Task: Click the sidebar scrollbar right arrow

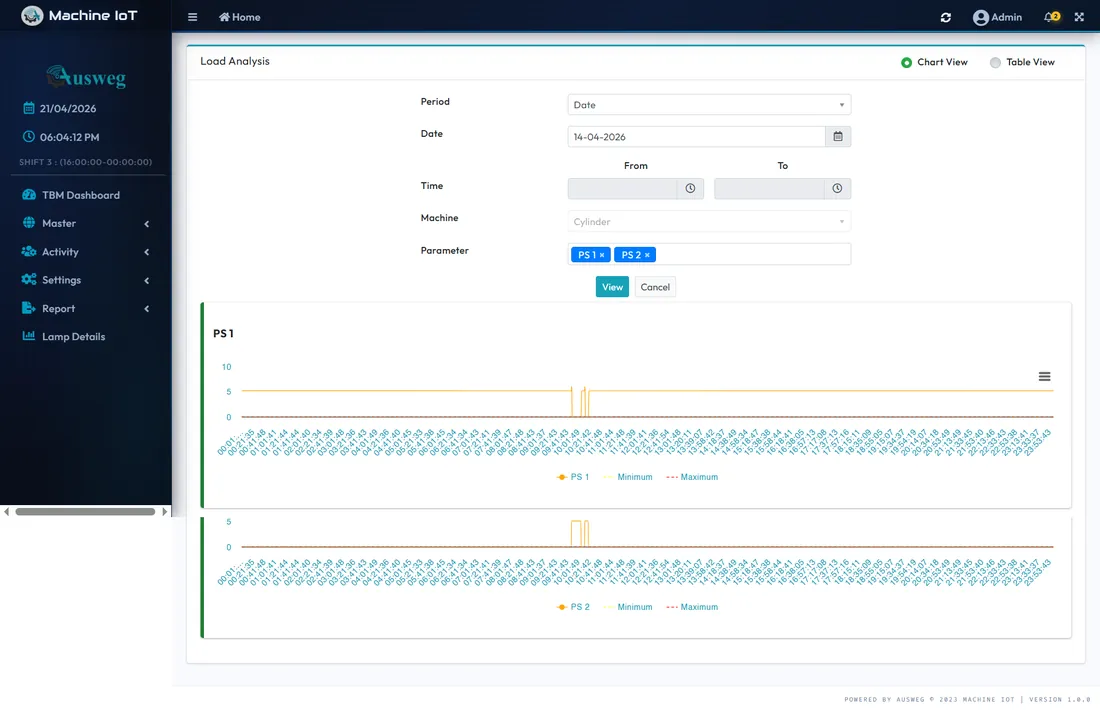Action: point(165,512)
